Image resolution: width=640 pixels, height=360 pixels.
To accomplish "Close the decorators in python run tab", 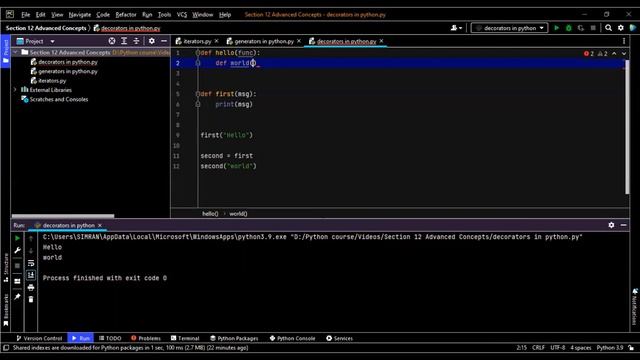I will pos(100,225).
